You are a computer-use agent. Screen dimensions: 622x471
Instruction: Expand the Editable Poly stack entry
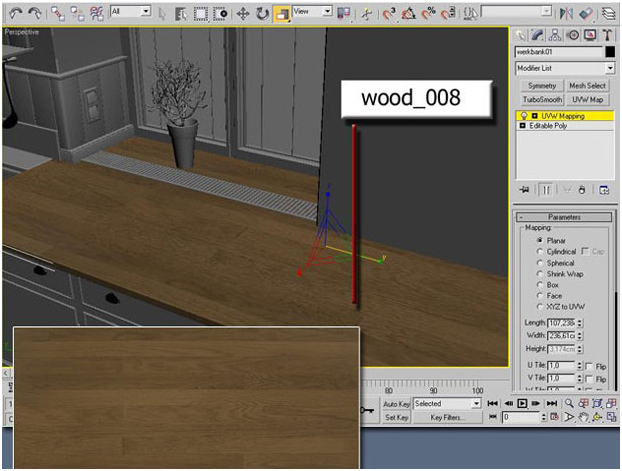pyautogui.click(x=522, y=126)
